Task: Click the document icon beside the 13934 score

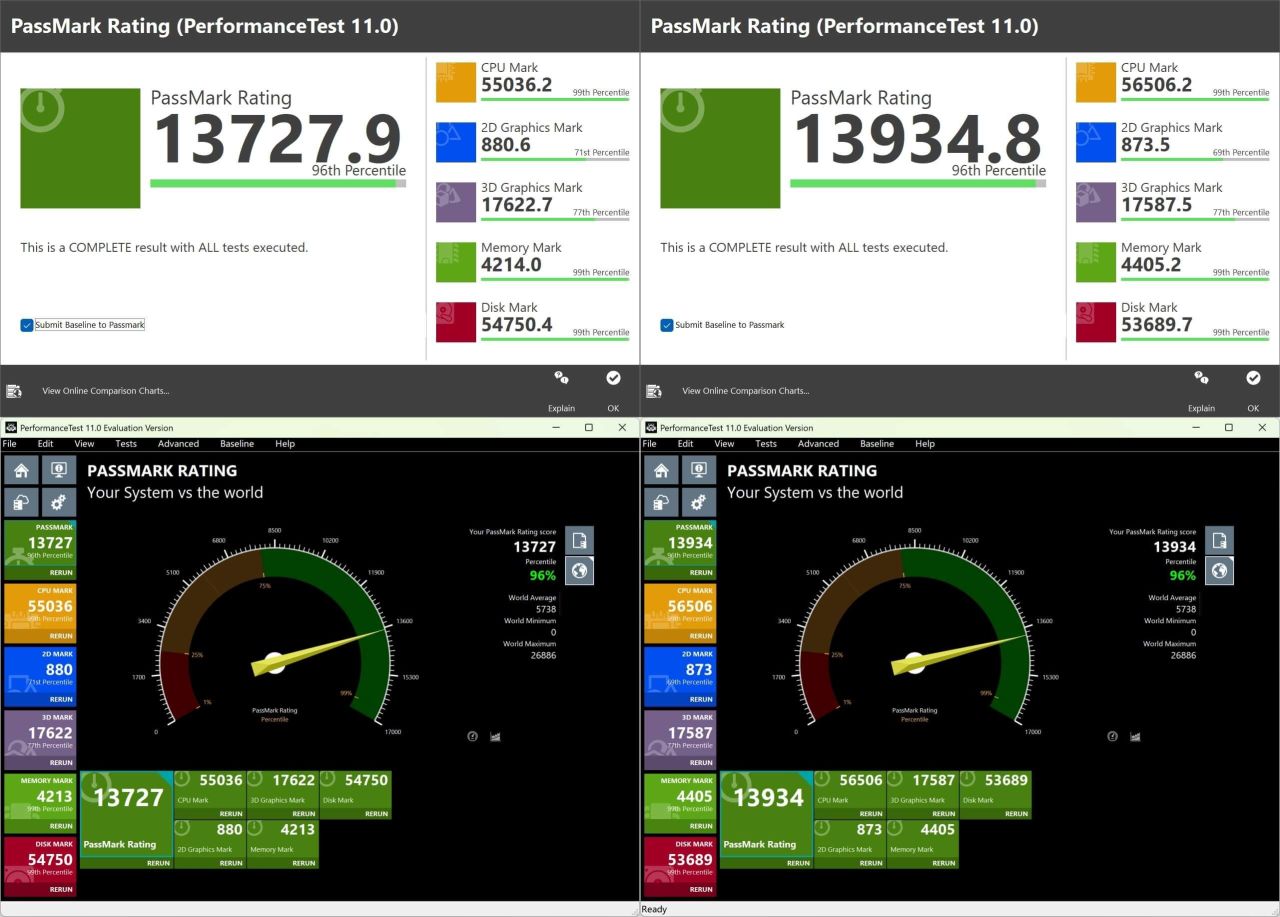Action: click(1219, 541)
